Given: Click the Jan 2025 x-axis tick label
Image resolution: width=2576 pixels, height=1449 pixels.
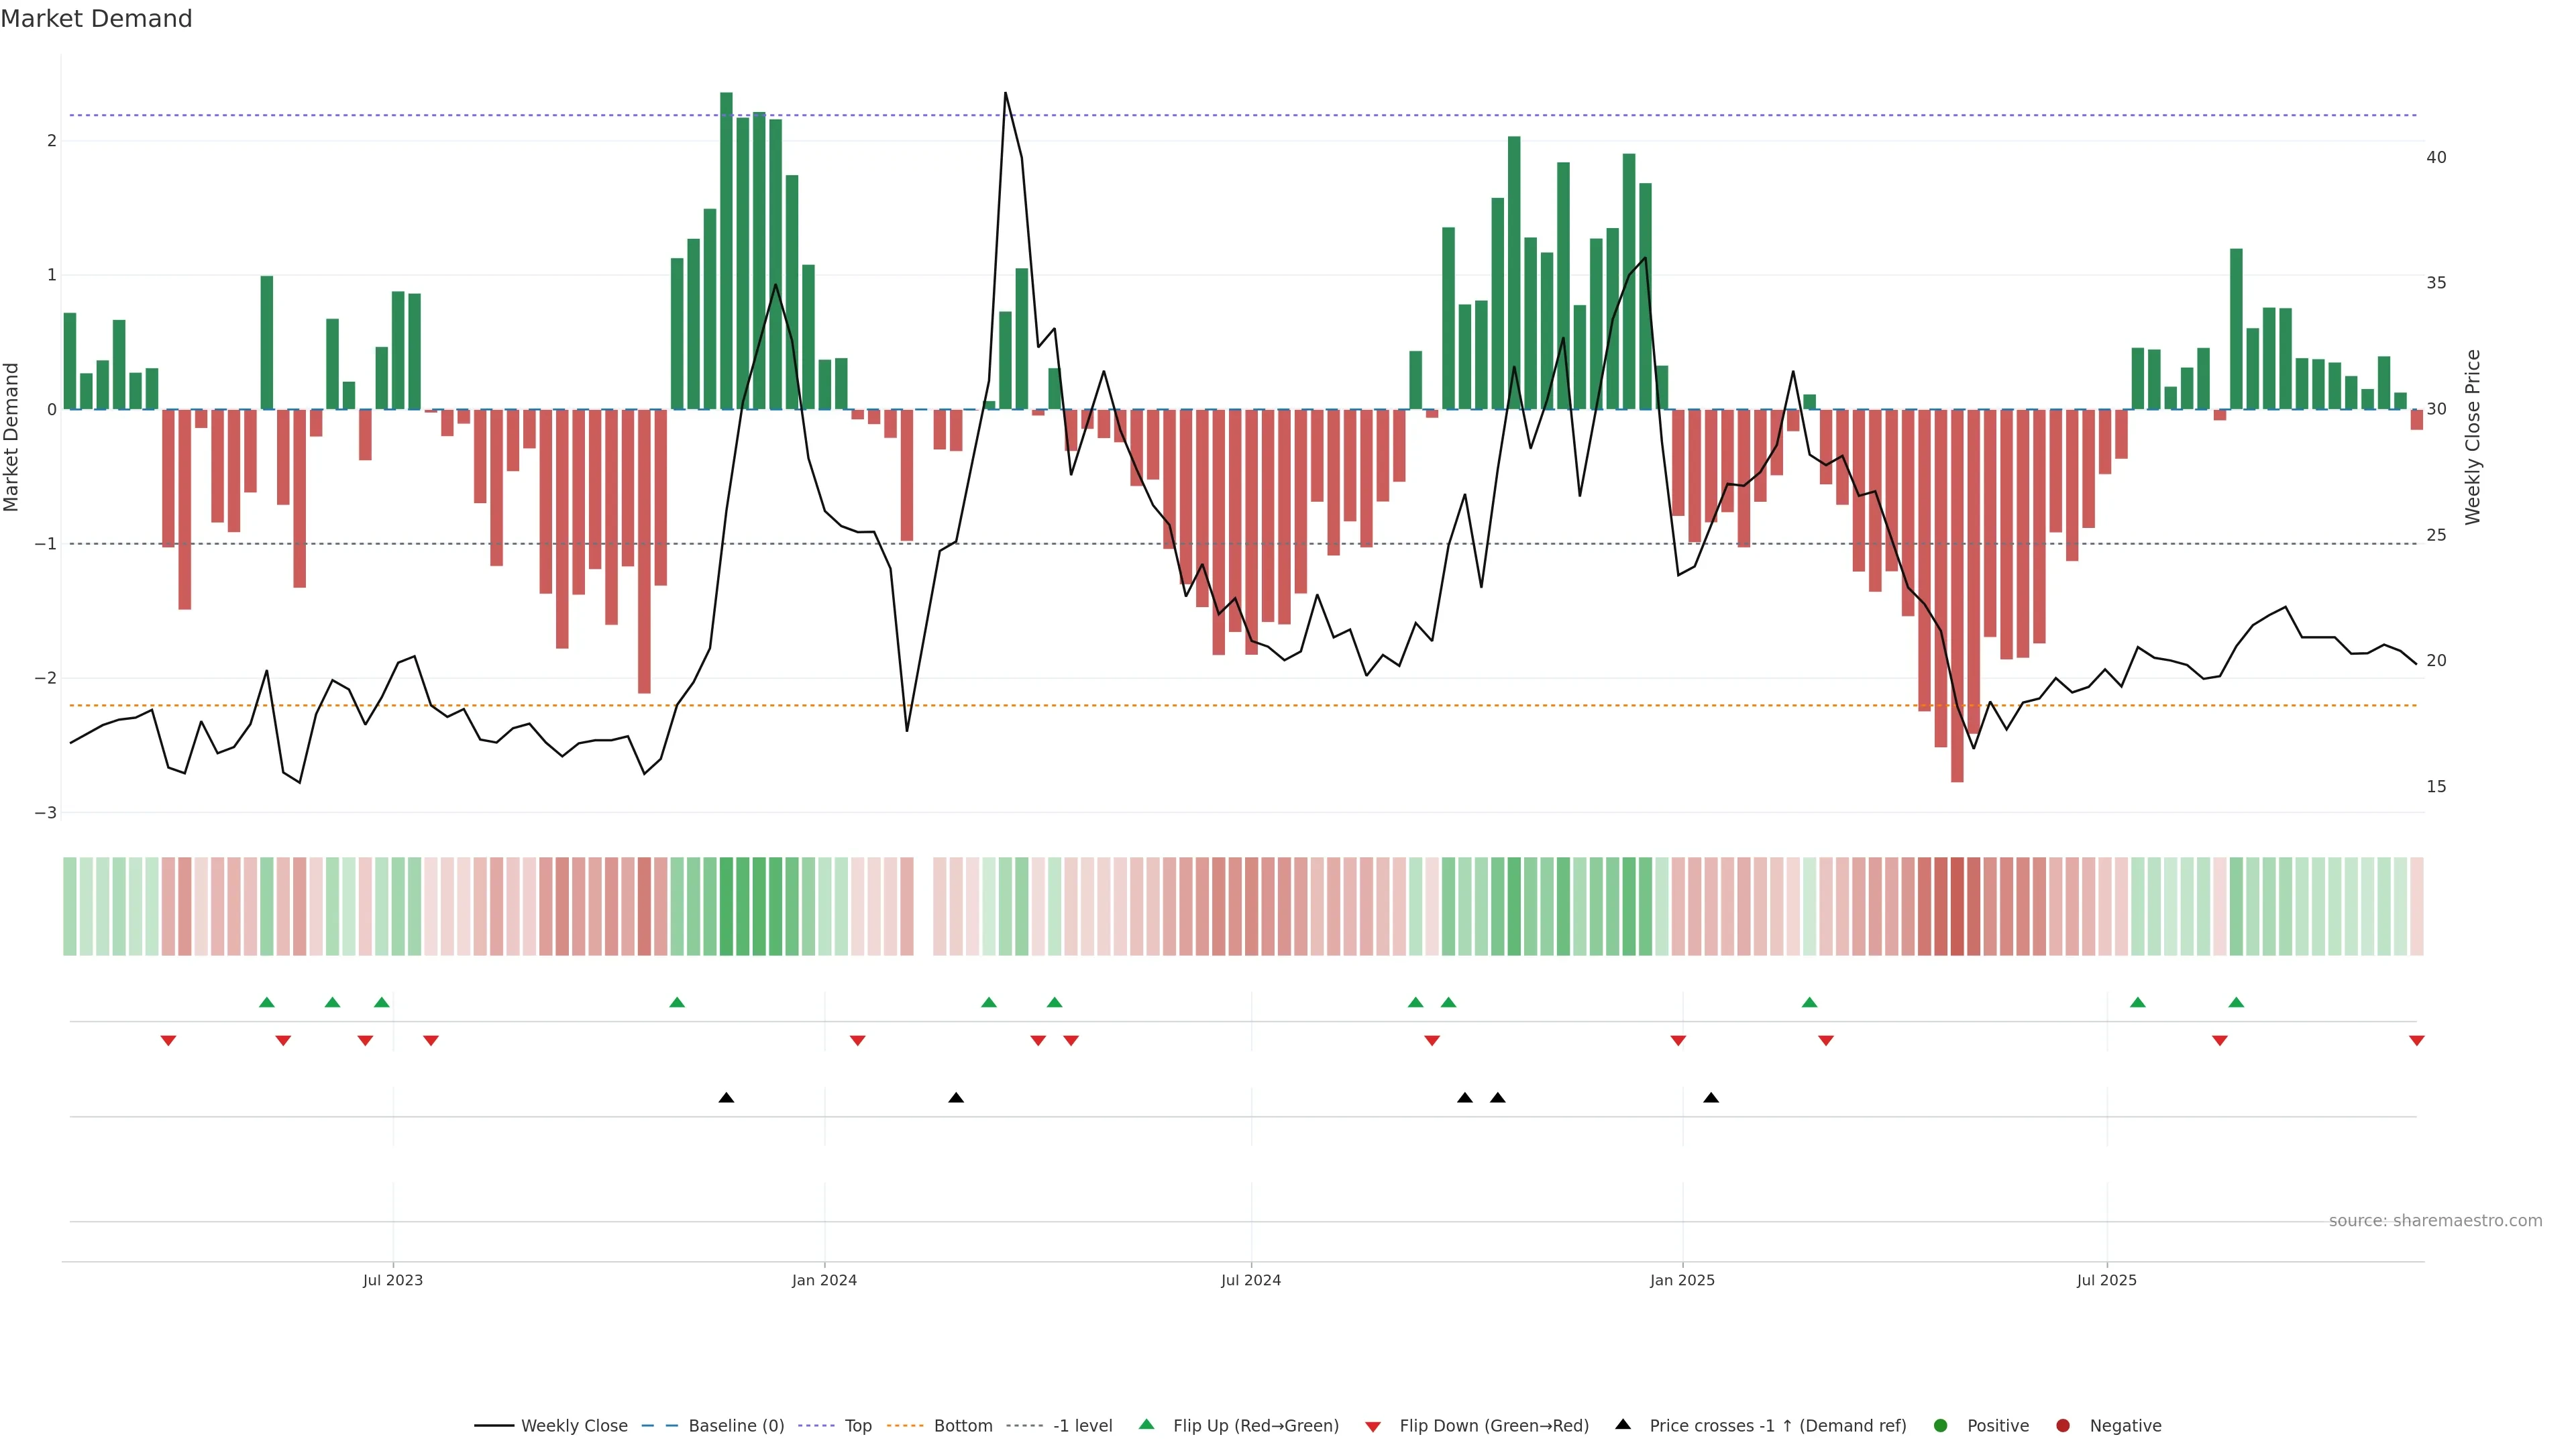Looking at the screenshot, I should tap(1682, 1280).
